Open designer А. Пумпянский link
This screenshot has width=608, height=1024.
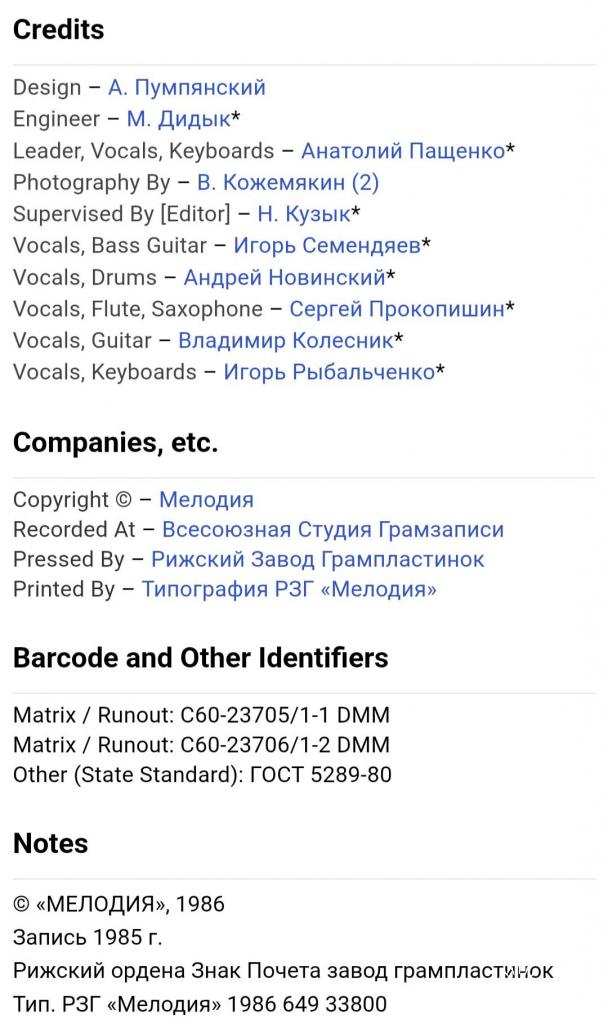pyautogui.click(x=186, y=87)
